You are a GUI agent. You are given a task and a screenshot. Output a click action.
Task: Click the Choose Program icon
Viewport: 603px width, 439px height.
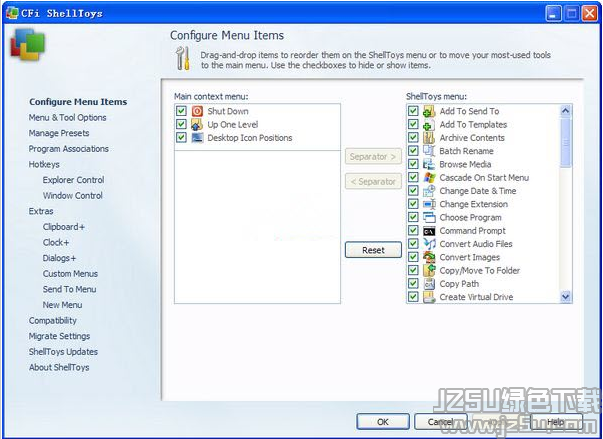429,217
